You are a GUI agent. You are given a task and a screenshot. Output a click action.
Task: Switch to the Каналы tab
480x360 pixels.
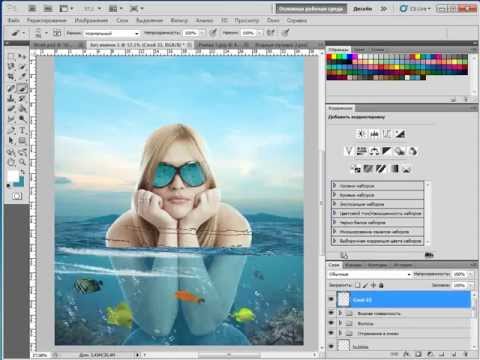(354, 265)
